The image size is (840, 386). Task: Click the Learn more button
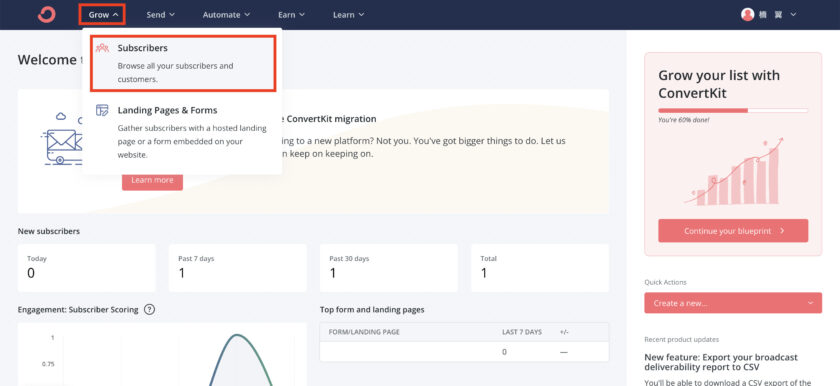click(152, 180)
